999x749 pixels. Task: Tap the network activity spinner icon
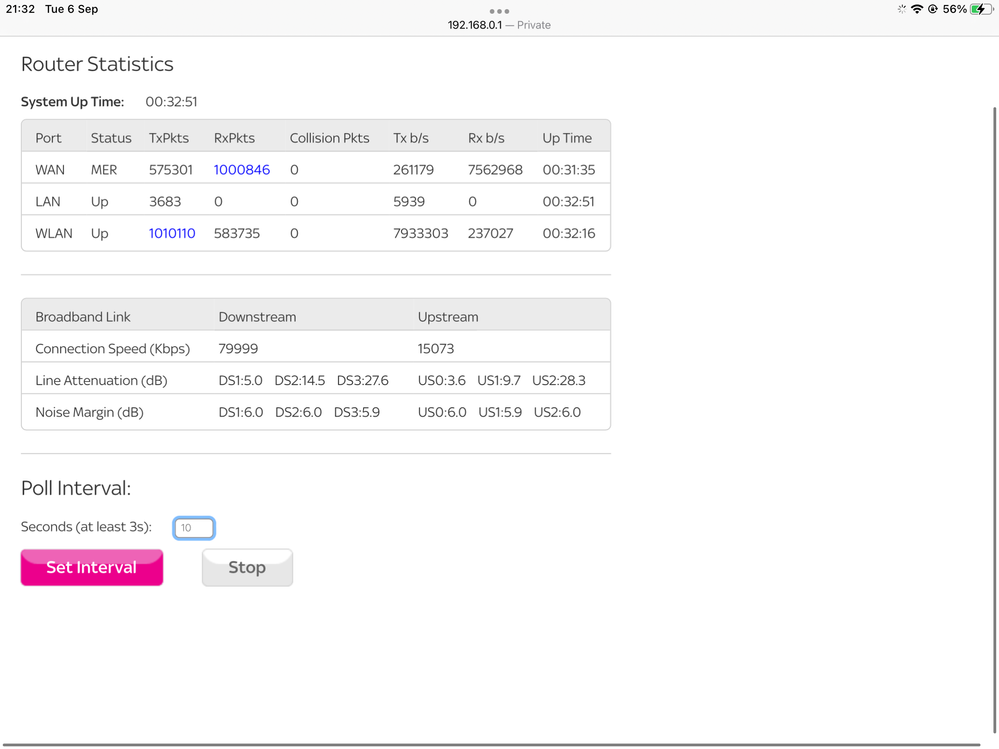point(901,9)
